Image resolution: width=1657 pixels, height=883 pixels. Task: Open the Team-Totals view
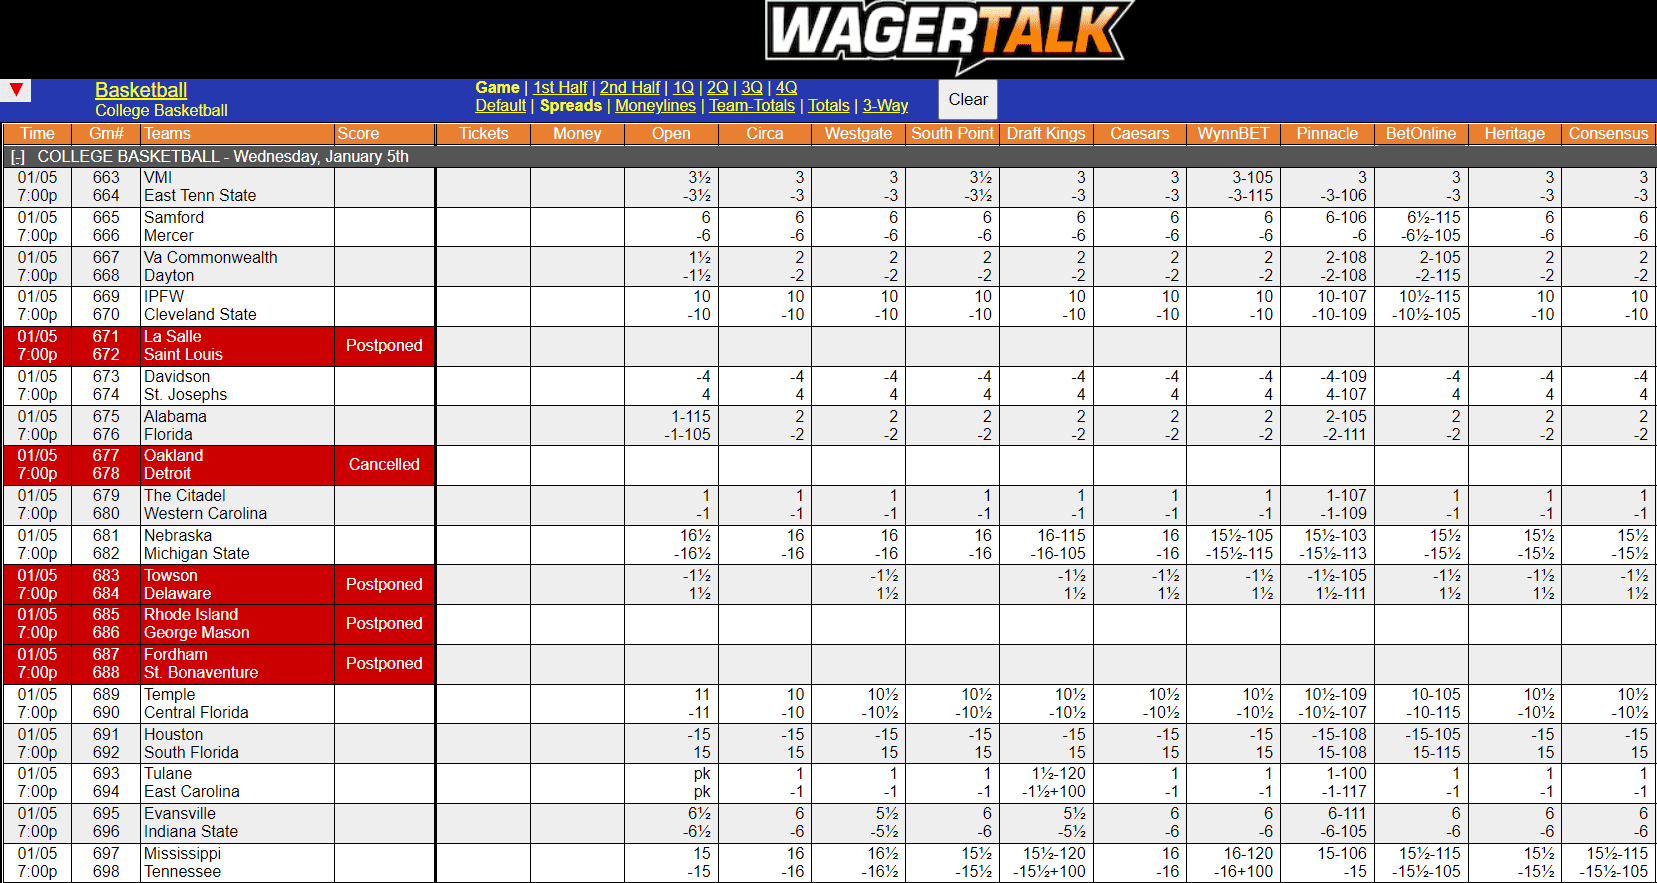752,106
